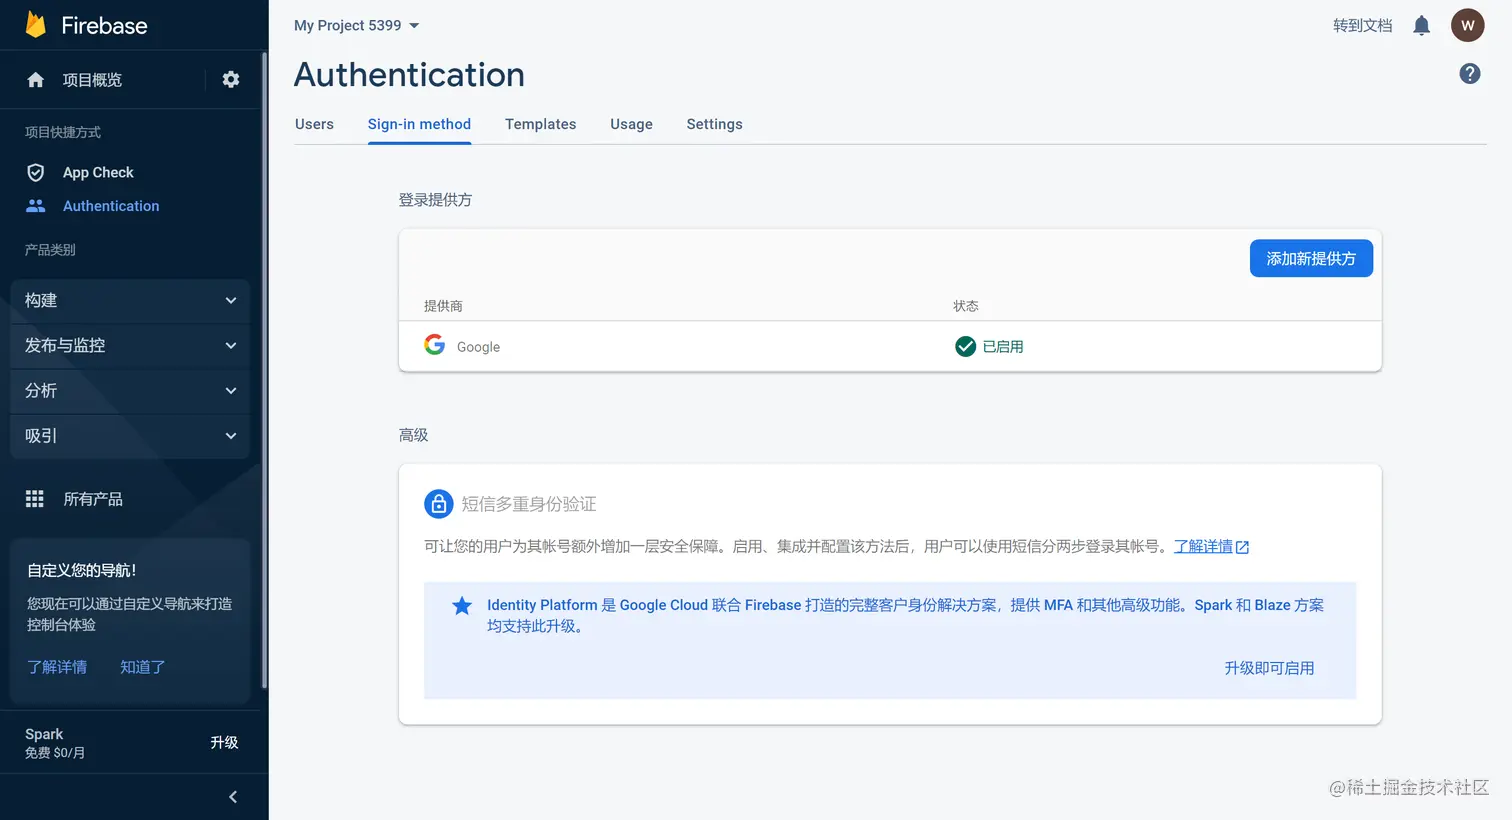The width and height of the screenshot is (1512, 820).
Task: Open App Check from the sidebar
Action: 98,172
